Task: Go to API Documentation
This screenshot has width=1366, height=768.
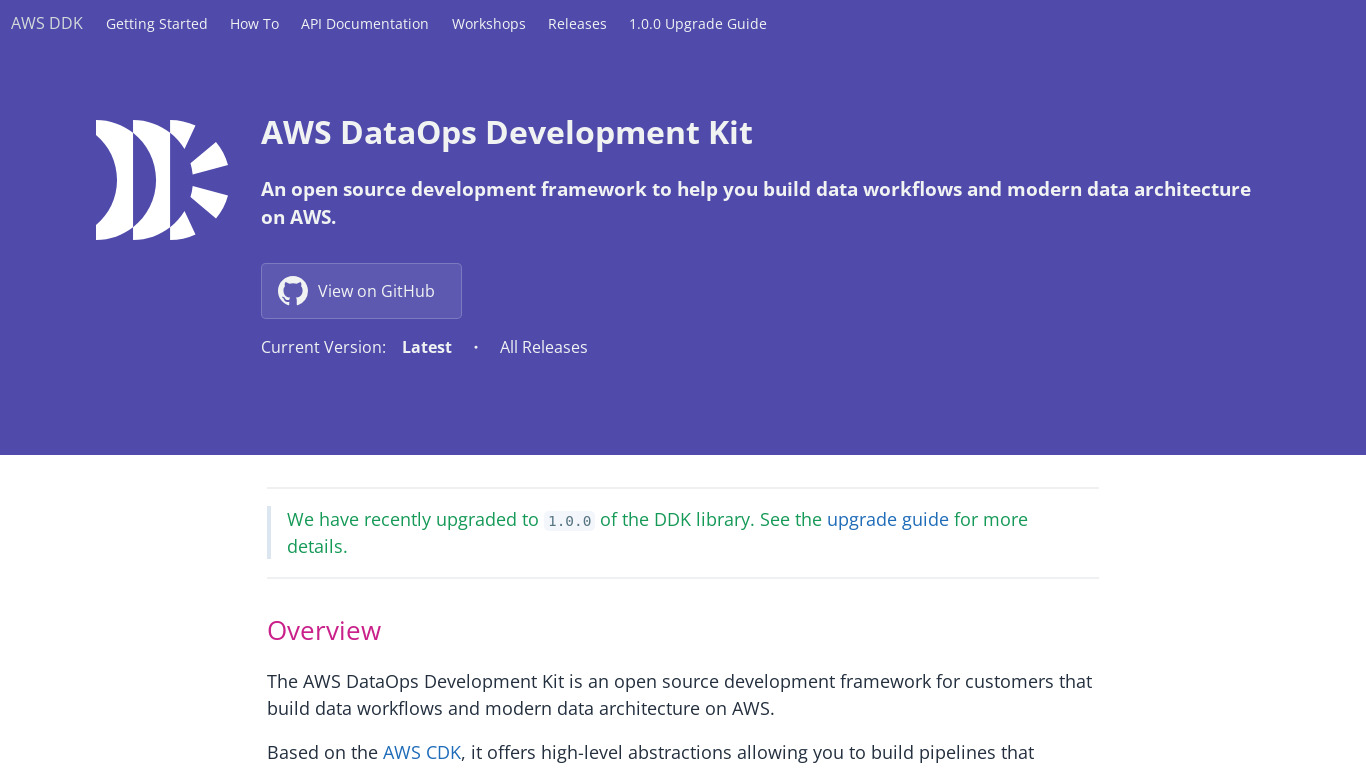Action: [x=365, y=24]
